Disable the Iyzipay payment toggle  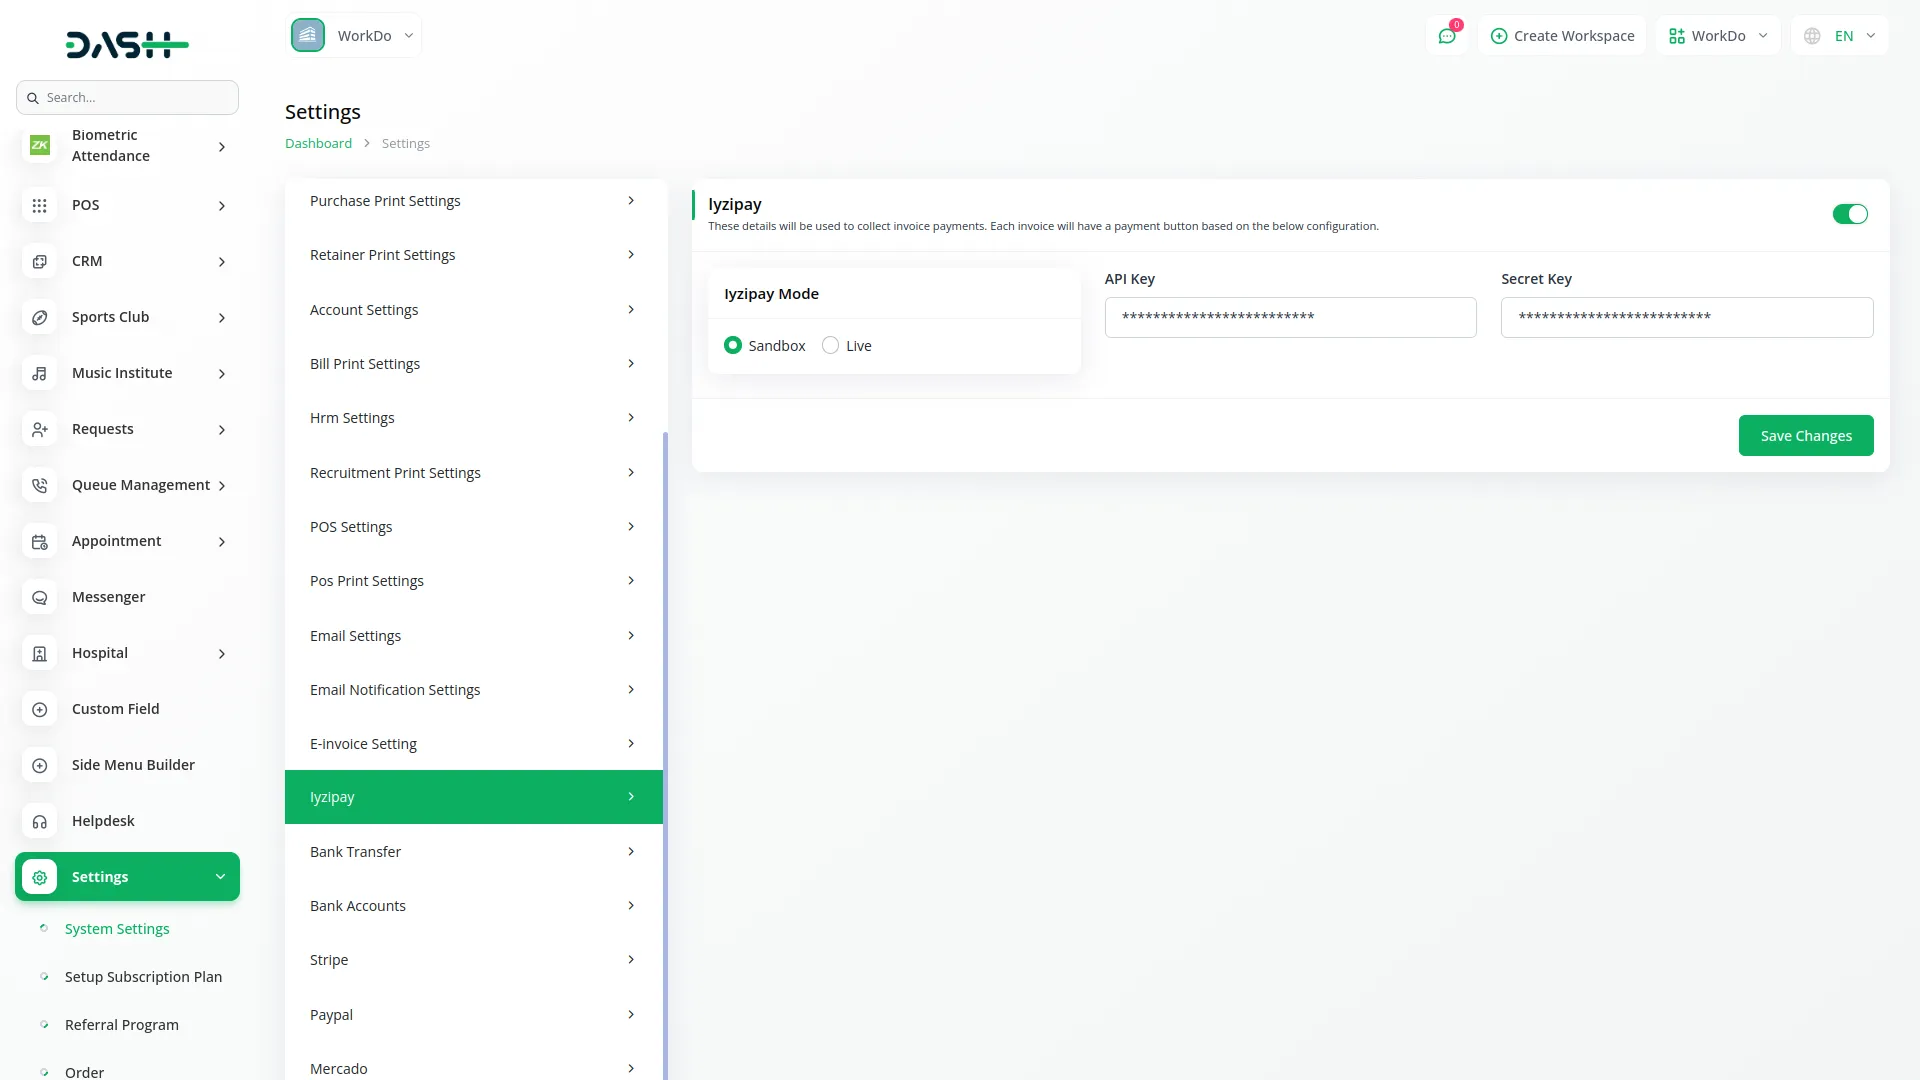coord(1849,214)
